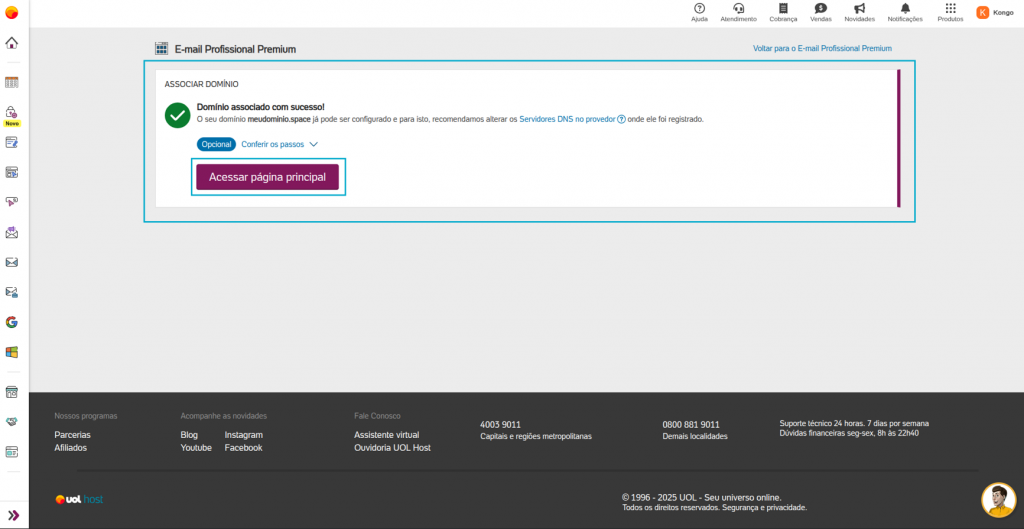
Task: Click Voltar para o E-mail Profissional Premium
Action: tap(822, 48)
